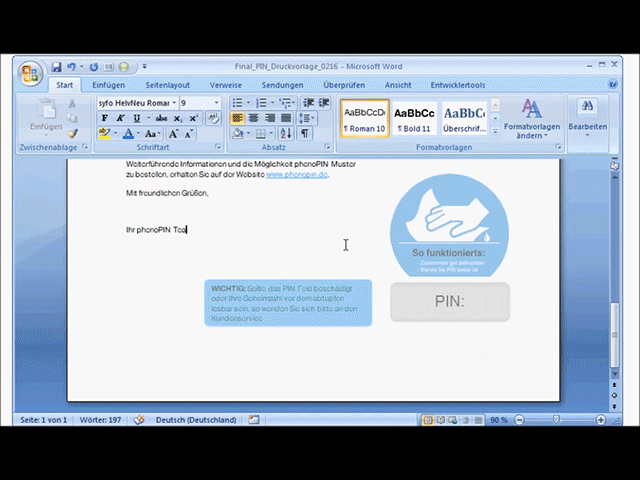Switch to the Einfügen tab
Screen dimensions: 640x480
tap(109, 85)
